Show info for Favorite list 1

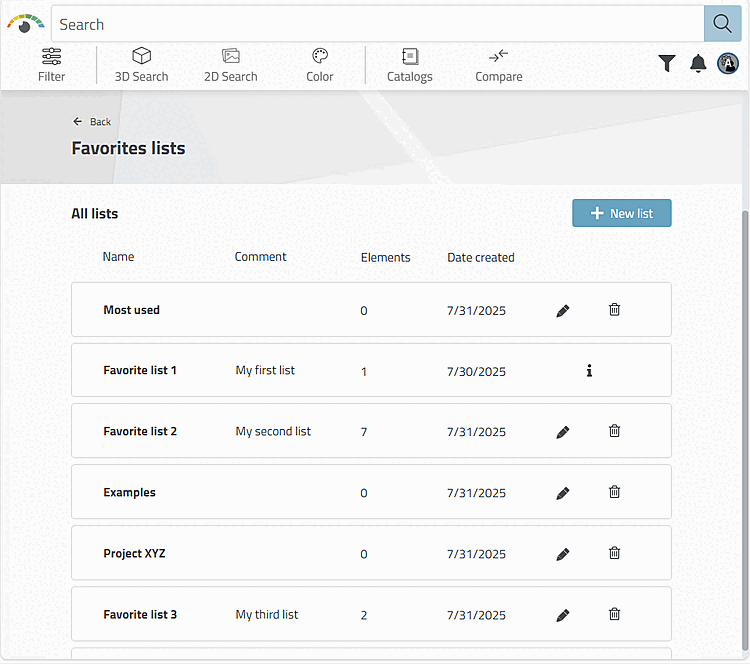pyautogui.click(x=589, y=371)
